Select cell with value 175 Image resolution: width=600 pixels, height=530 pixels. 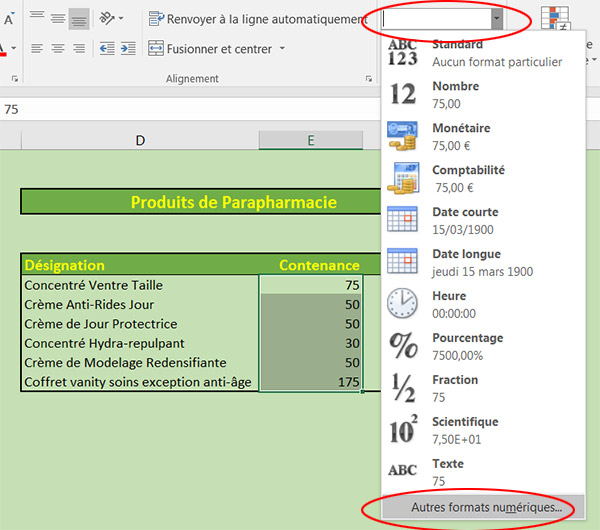point(311,382)
